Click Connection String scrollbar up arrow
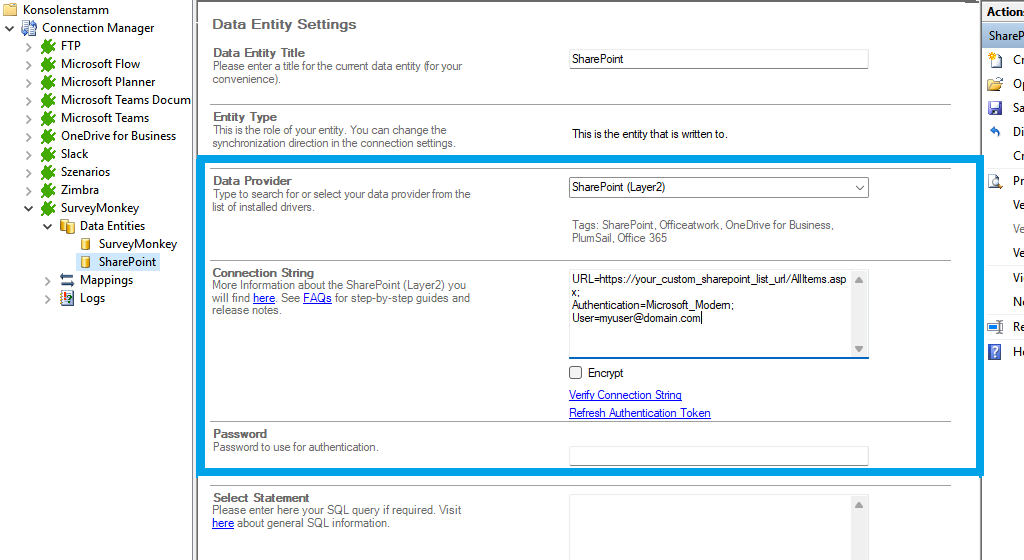The image size is (1024, 560). 859,280
